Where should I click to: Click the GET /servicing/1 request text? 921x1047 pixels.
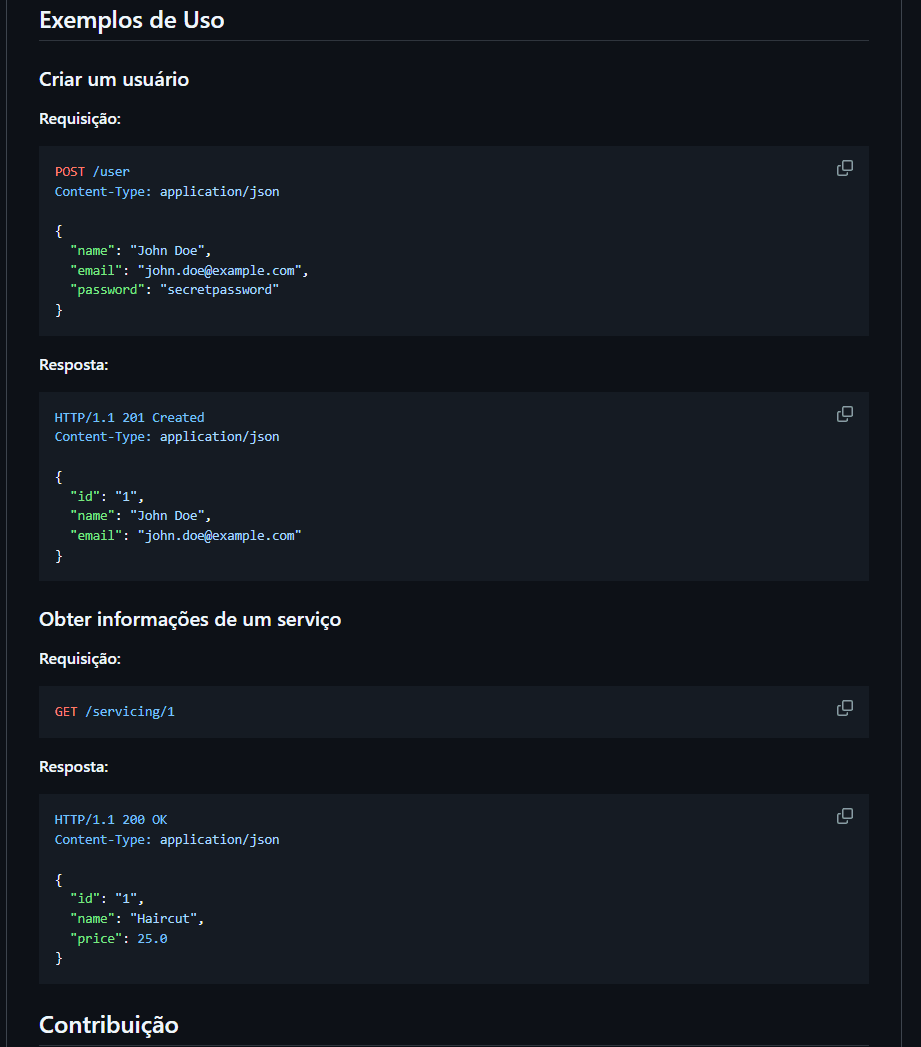pos(115,712)
